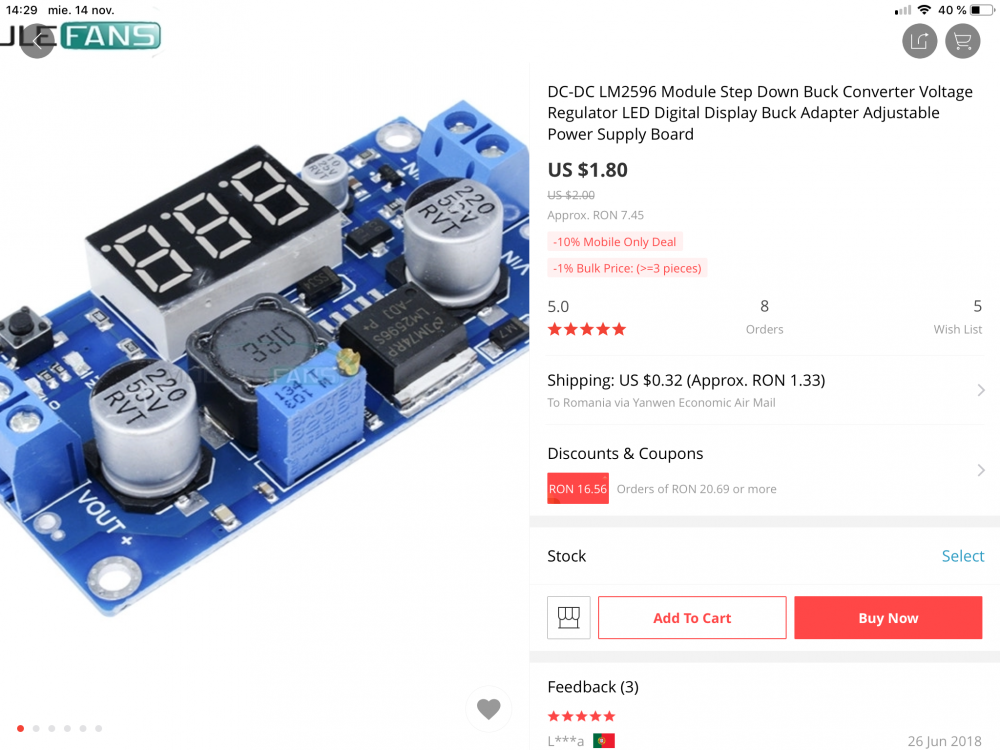Tap the battery status icon
The height and width of the screenshot is (750, 1000).
pyautogui.click(x=982, y=10)
